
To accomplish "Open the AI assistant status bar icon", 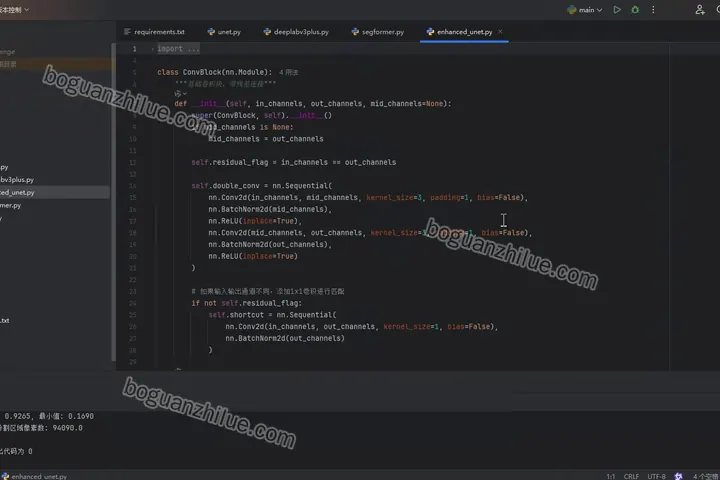I will (x=678, y=476).
